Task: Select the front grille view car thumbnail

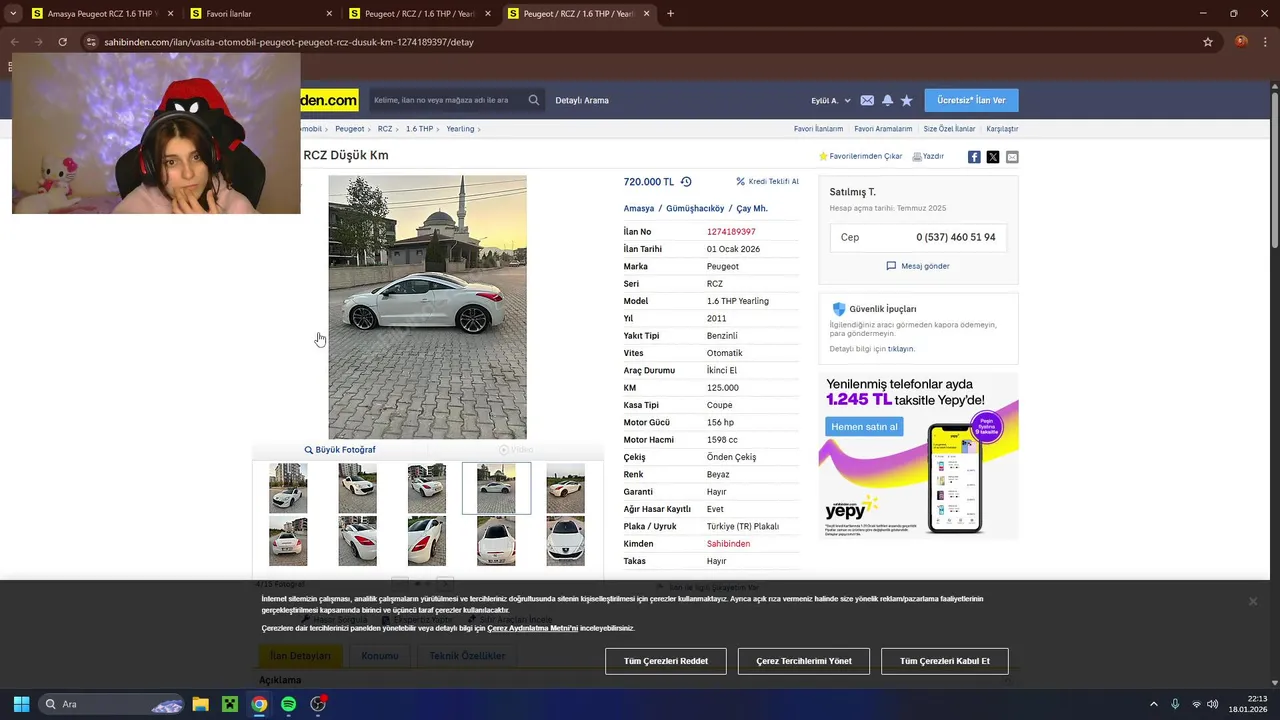Action: coord(565,541)
